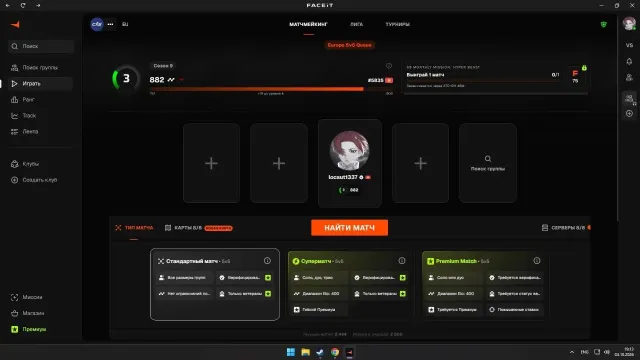Click the locust1337 player card avatar

pos(349,151)
